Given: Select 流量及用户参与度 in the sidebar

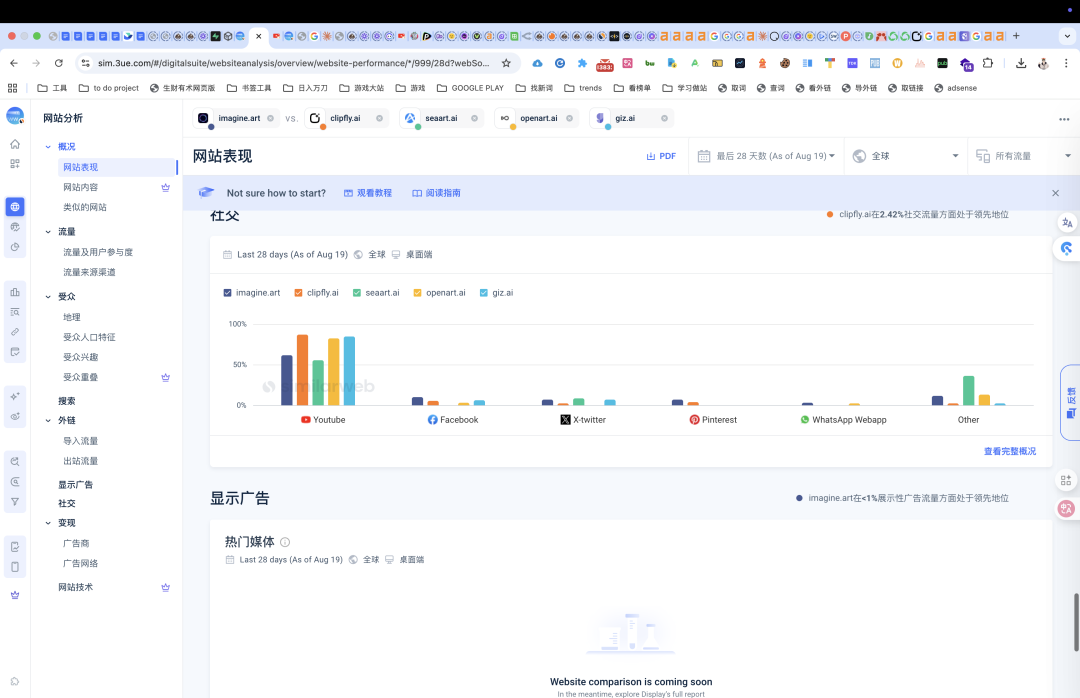Looking at the screenshot, I should [98, 252].
